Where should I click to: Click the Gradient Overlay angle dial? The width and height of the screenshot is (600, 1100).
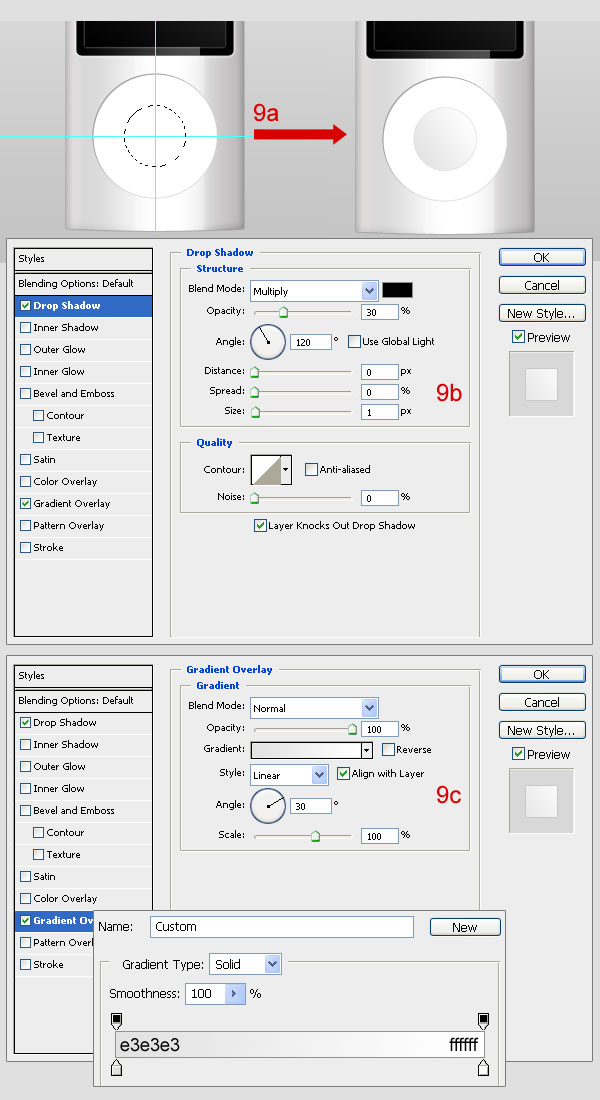click(x=267, y=805)
